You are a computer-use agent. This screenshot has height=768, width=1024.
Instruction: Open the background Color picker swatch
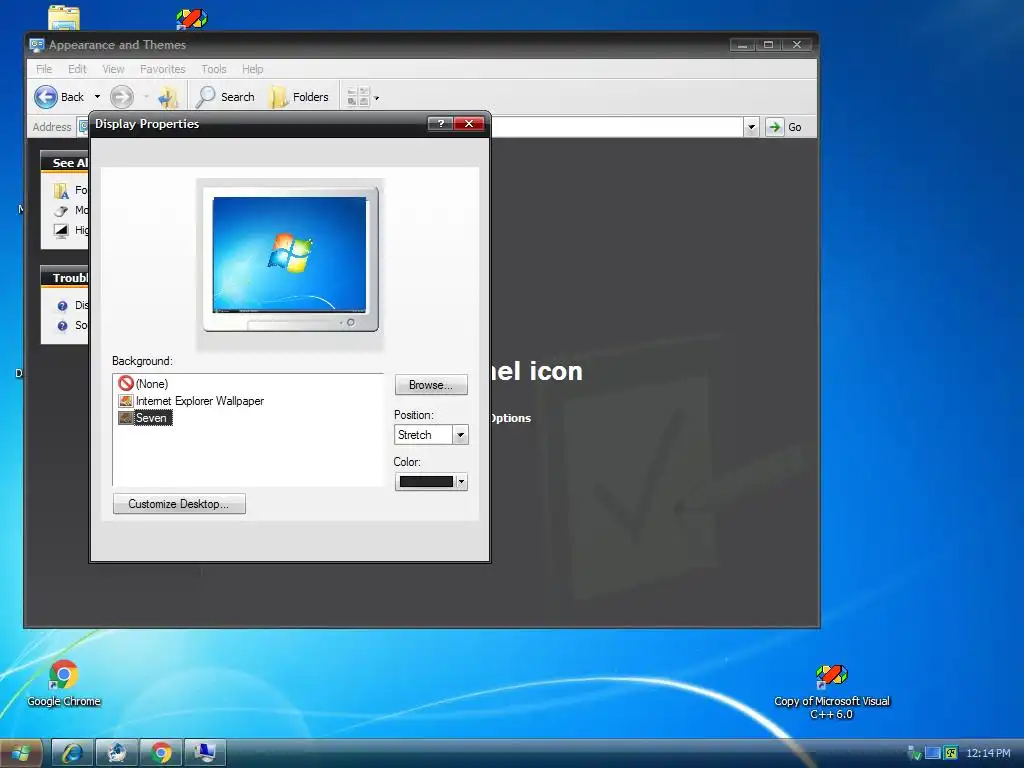[431, 482]
